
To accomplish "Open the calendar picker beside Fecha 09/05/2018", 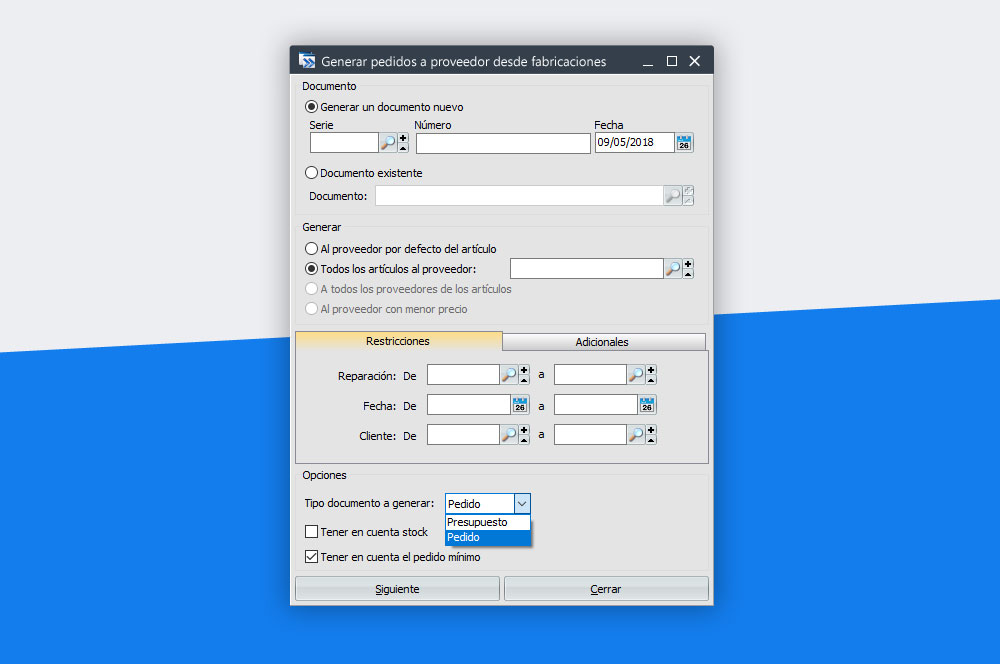I will click(x=684, y=143).
